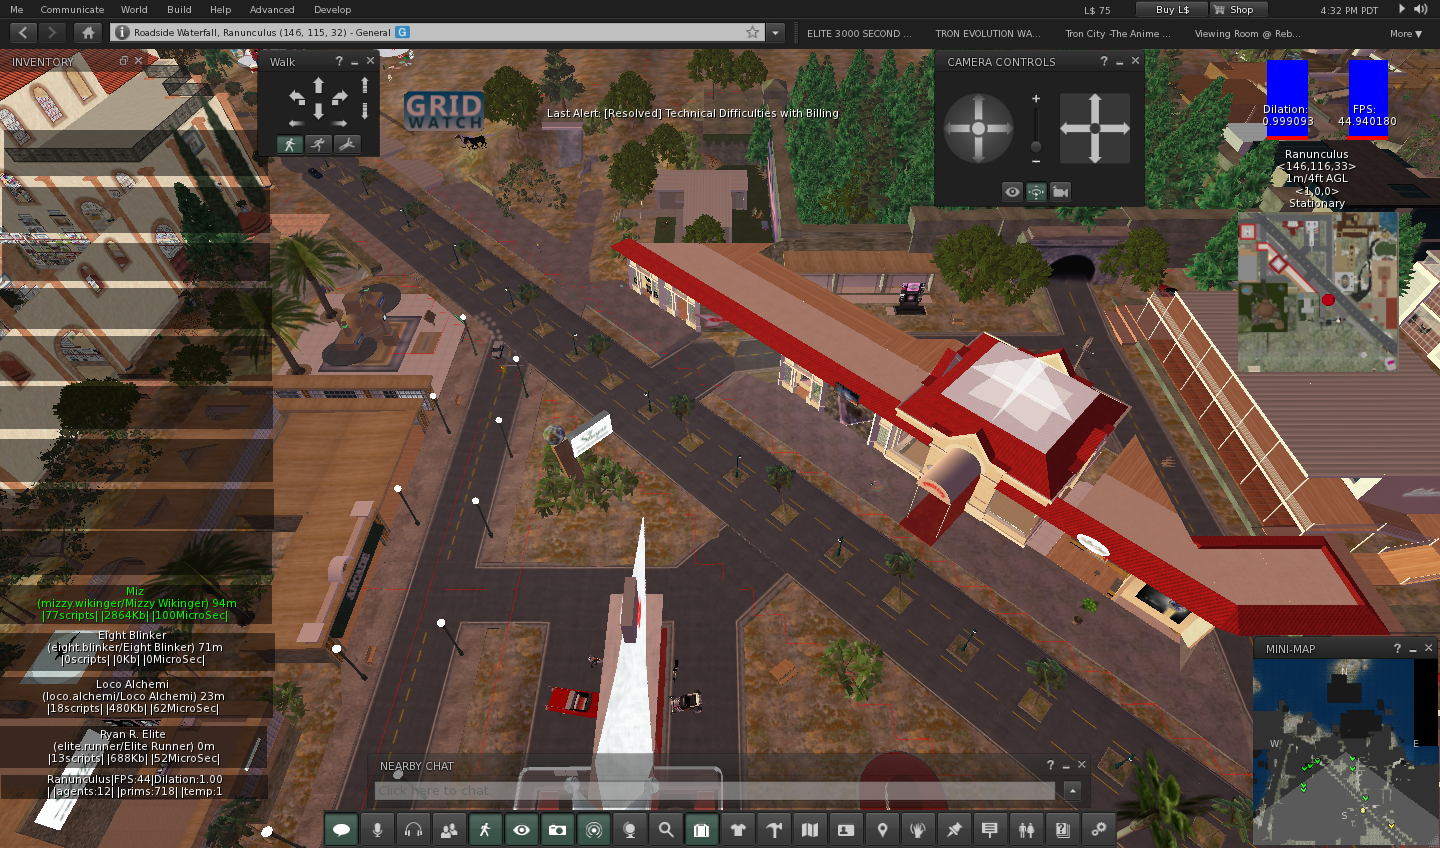Toggle the eye icon in Camera Controls
This screenshot has width=1440, height=848.
1012,191
